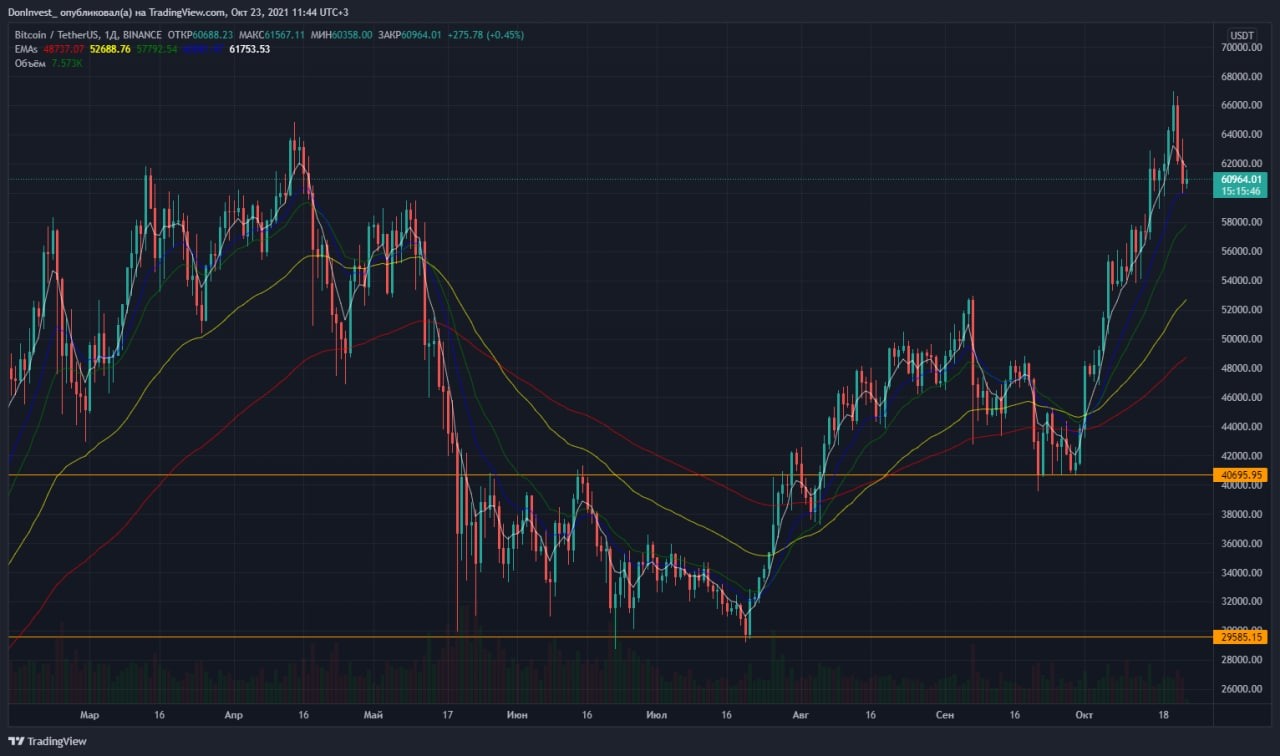Click the 26000.00 price axis label

[x=1241, y=690]
